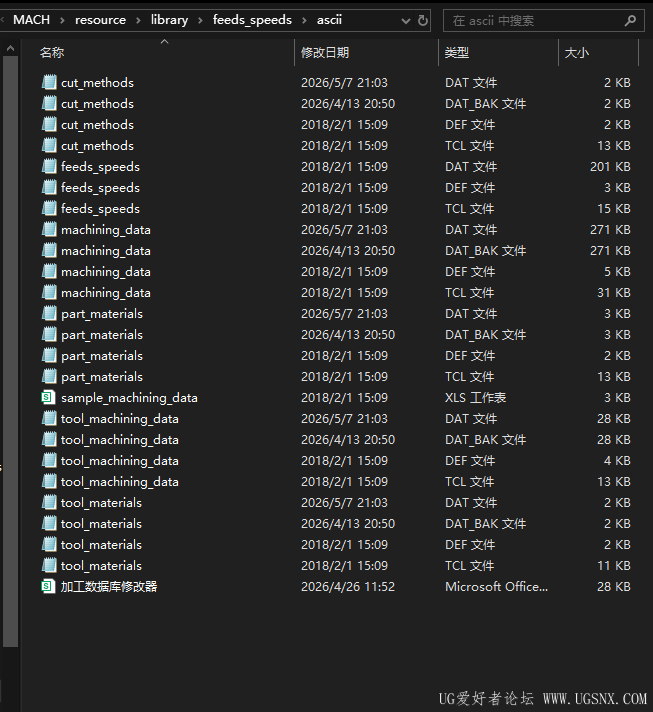This screenshot has height=712, width=653.
Task: Open the address bar history dropdown
Action: pyautogui.click(x=406, y=21)
